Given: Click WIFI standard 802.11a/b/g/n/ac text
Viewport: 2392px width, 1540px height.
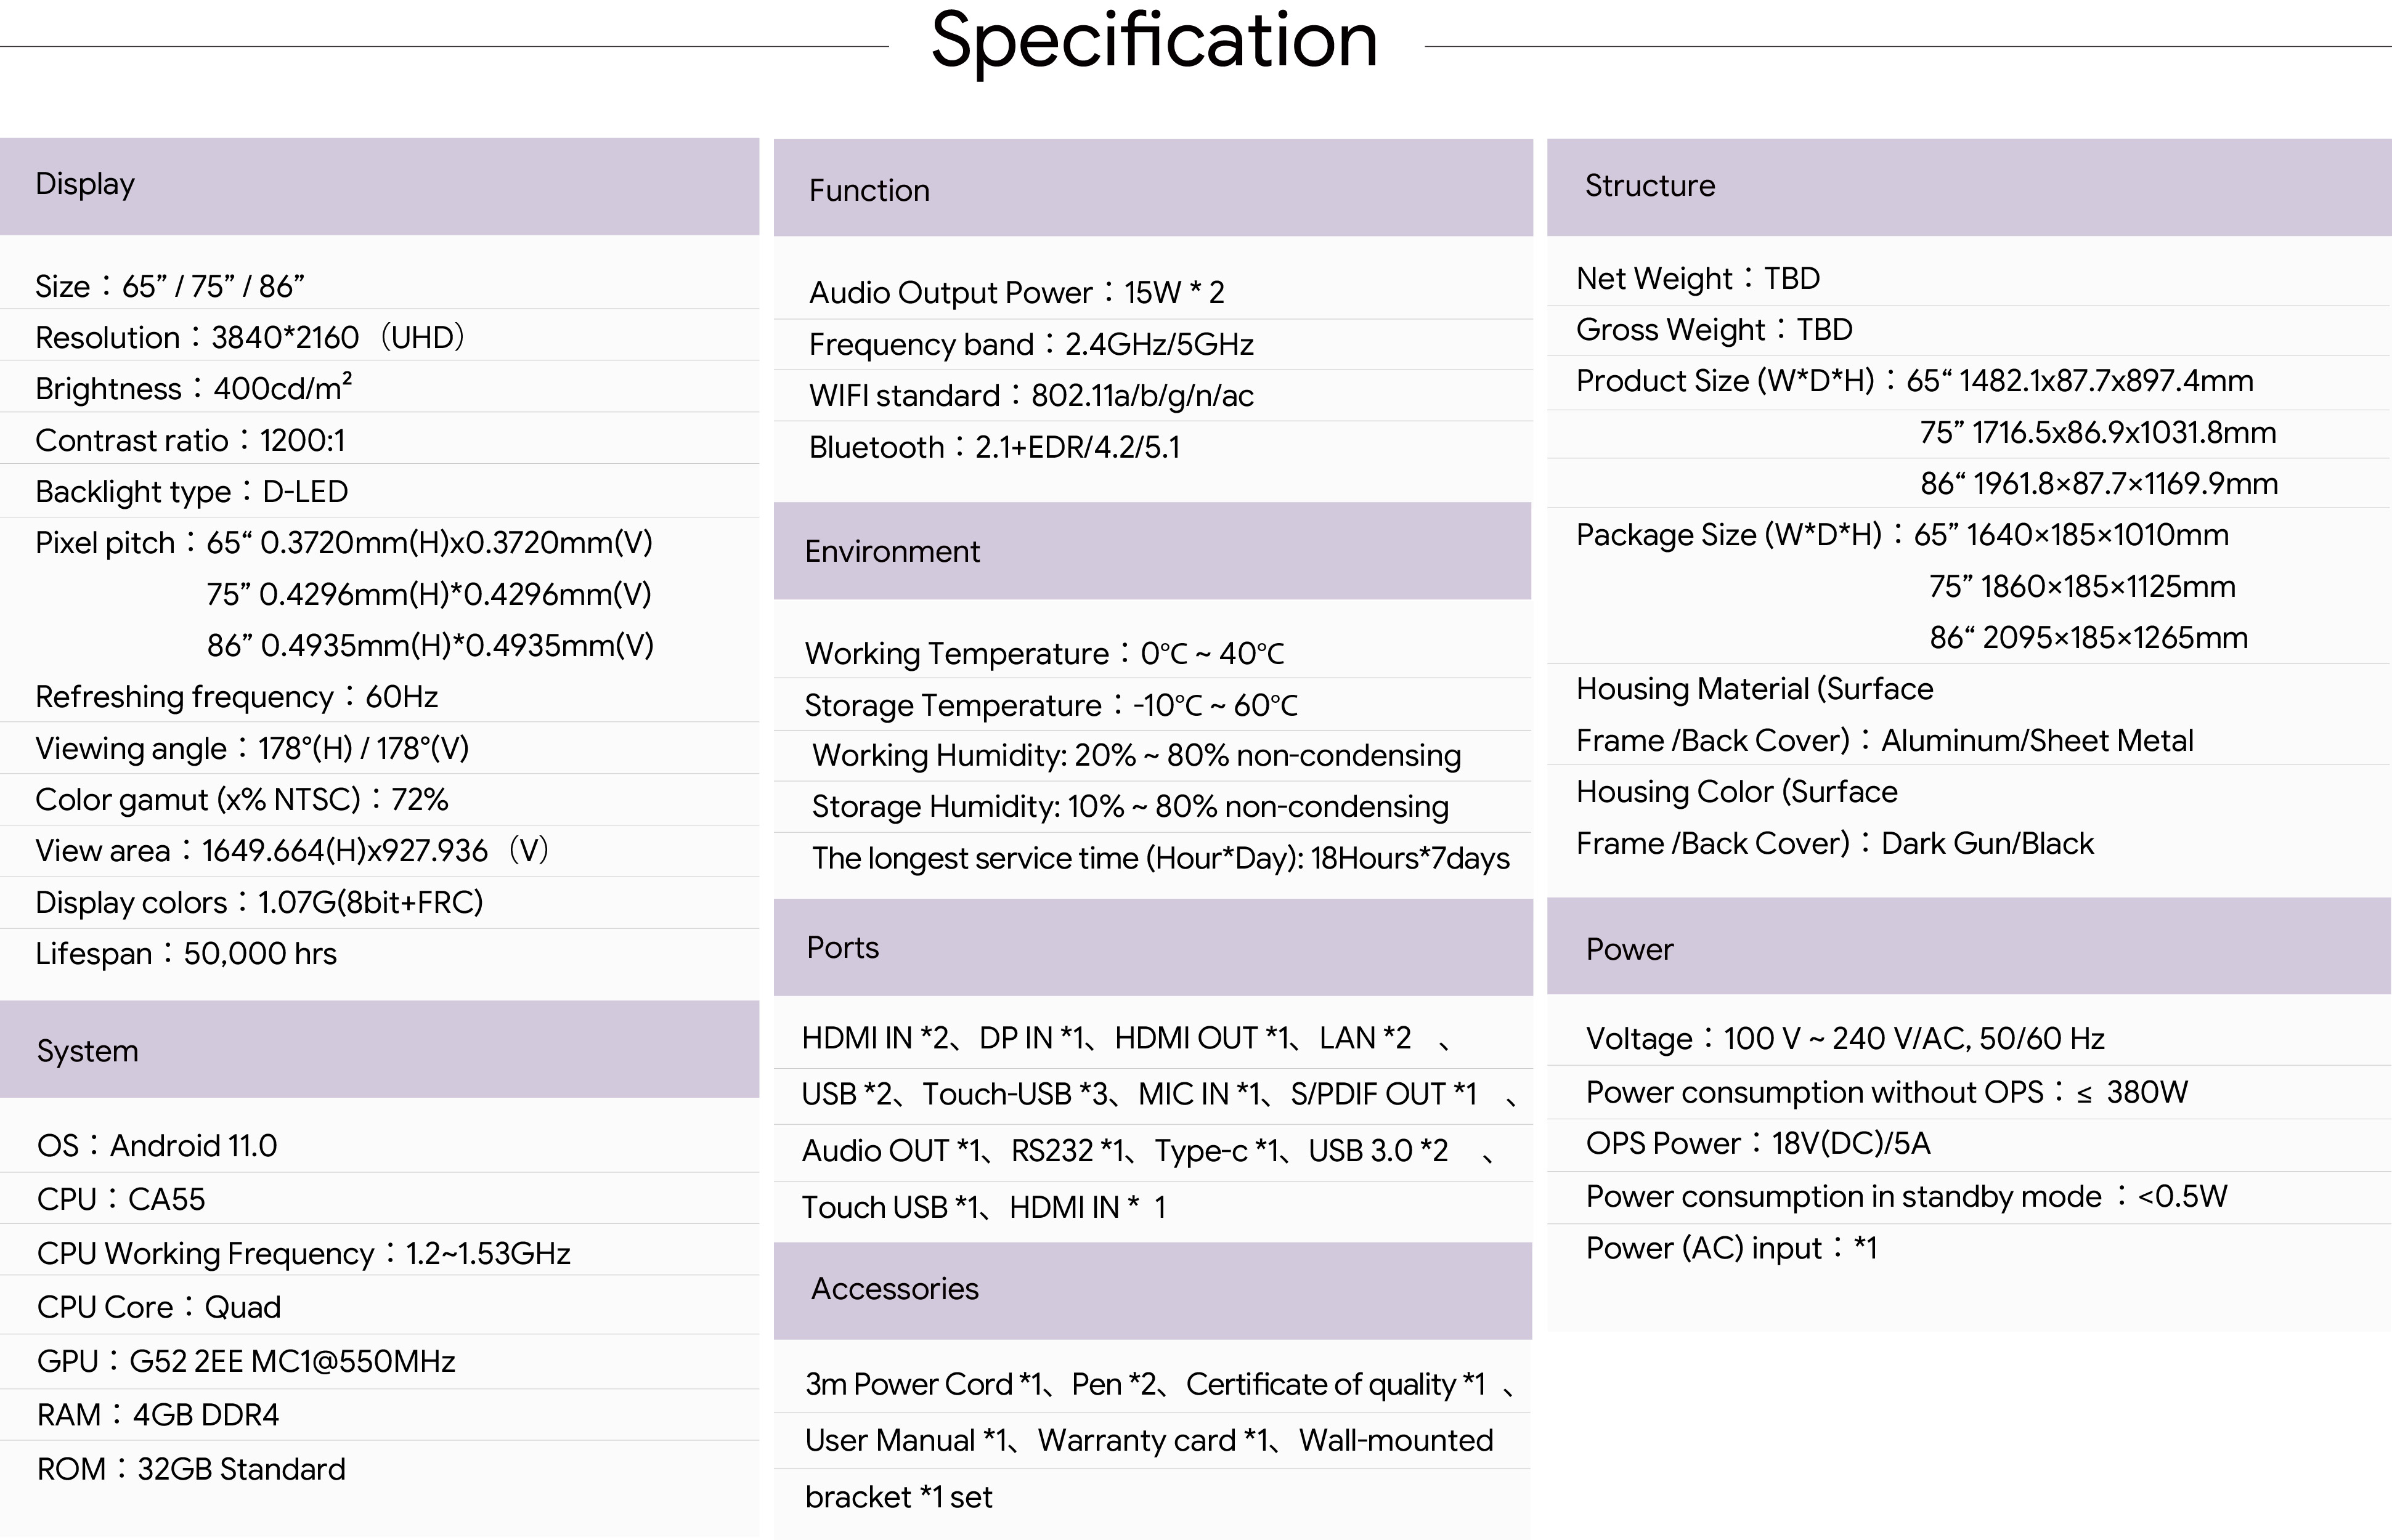Looking at the screenshot, I should [x=1031, y=396].
